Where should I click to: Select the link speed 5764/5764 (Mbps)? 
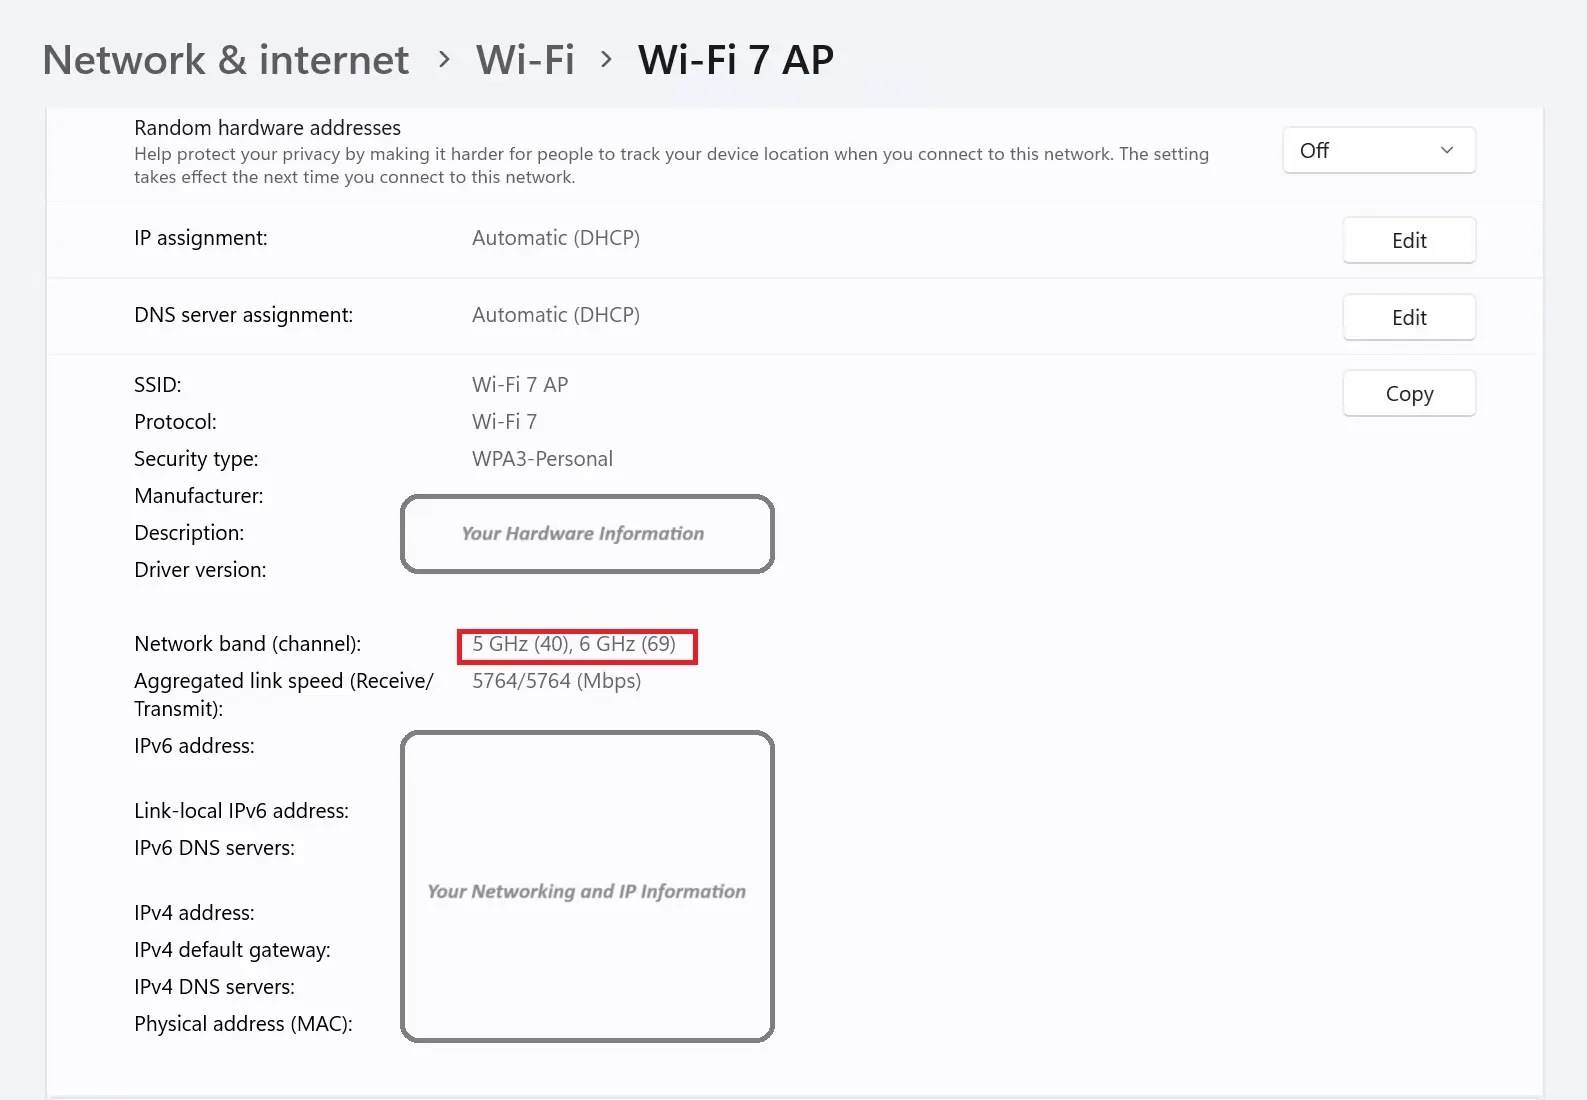pyautogui.click(x=556, y=681)
